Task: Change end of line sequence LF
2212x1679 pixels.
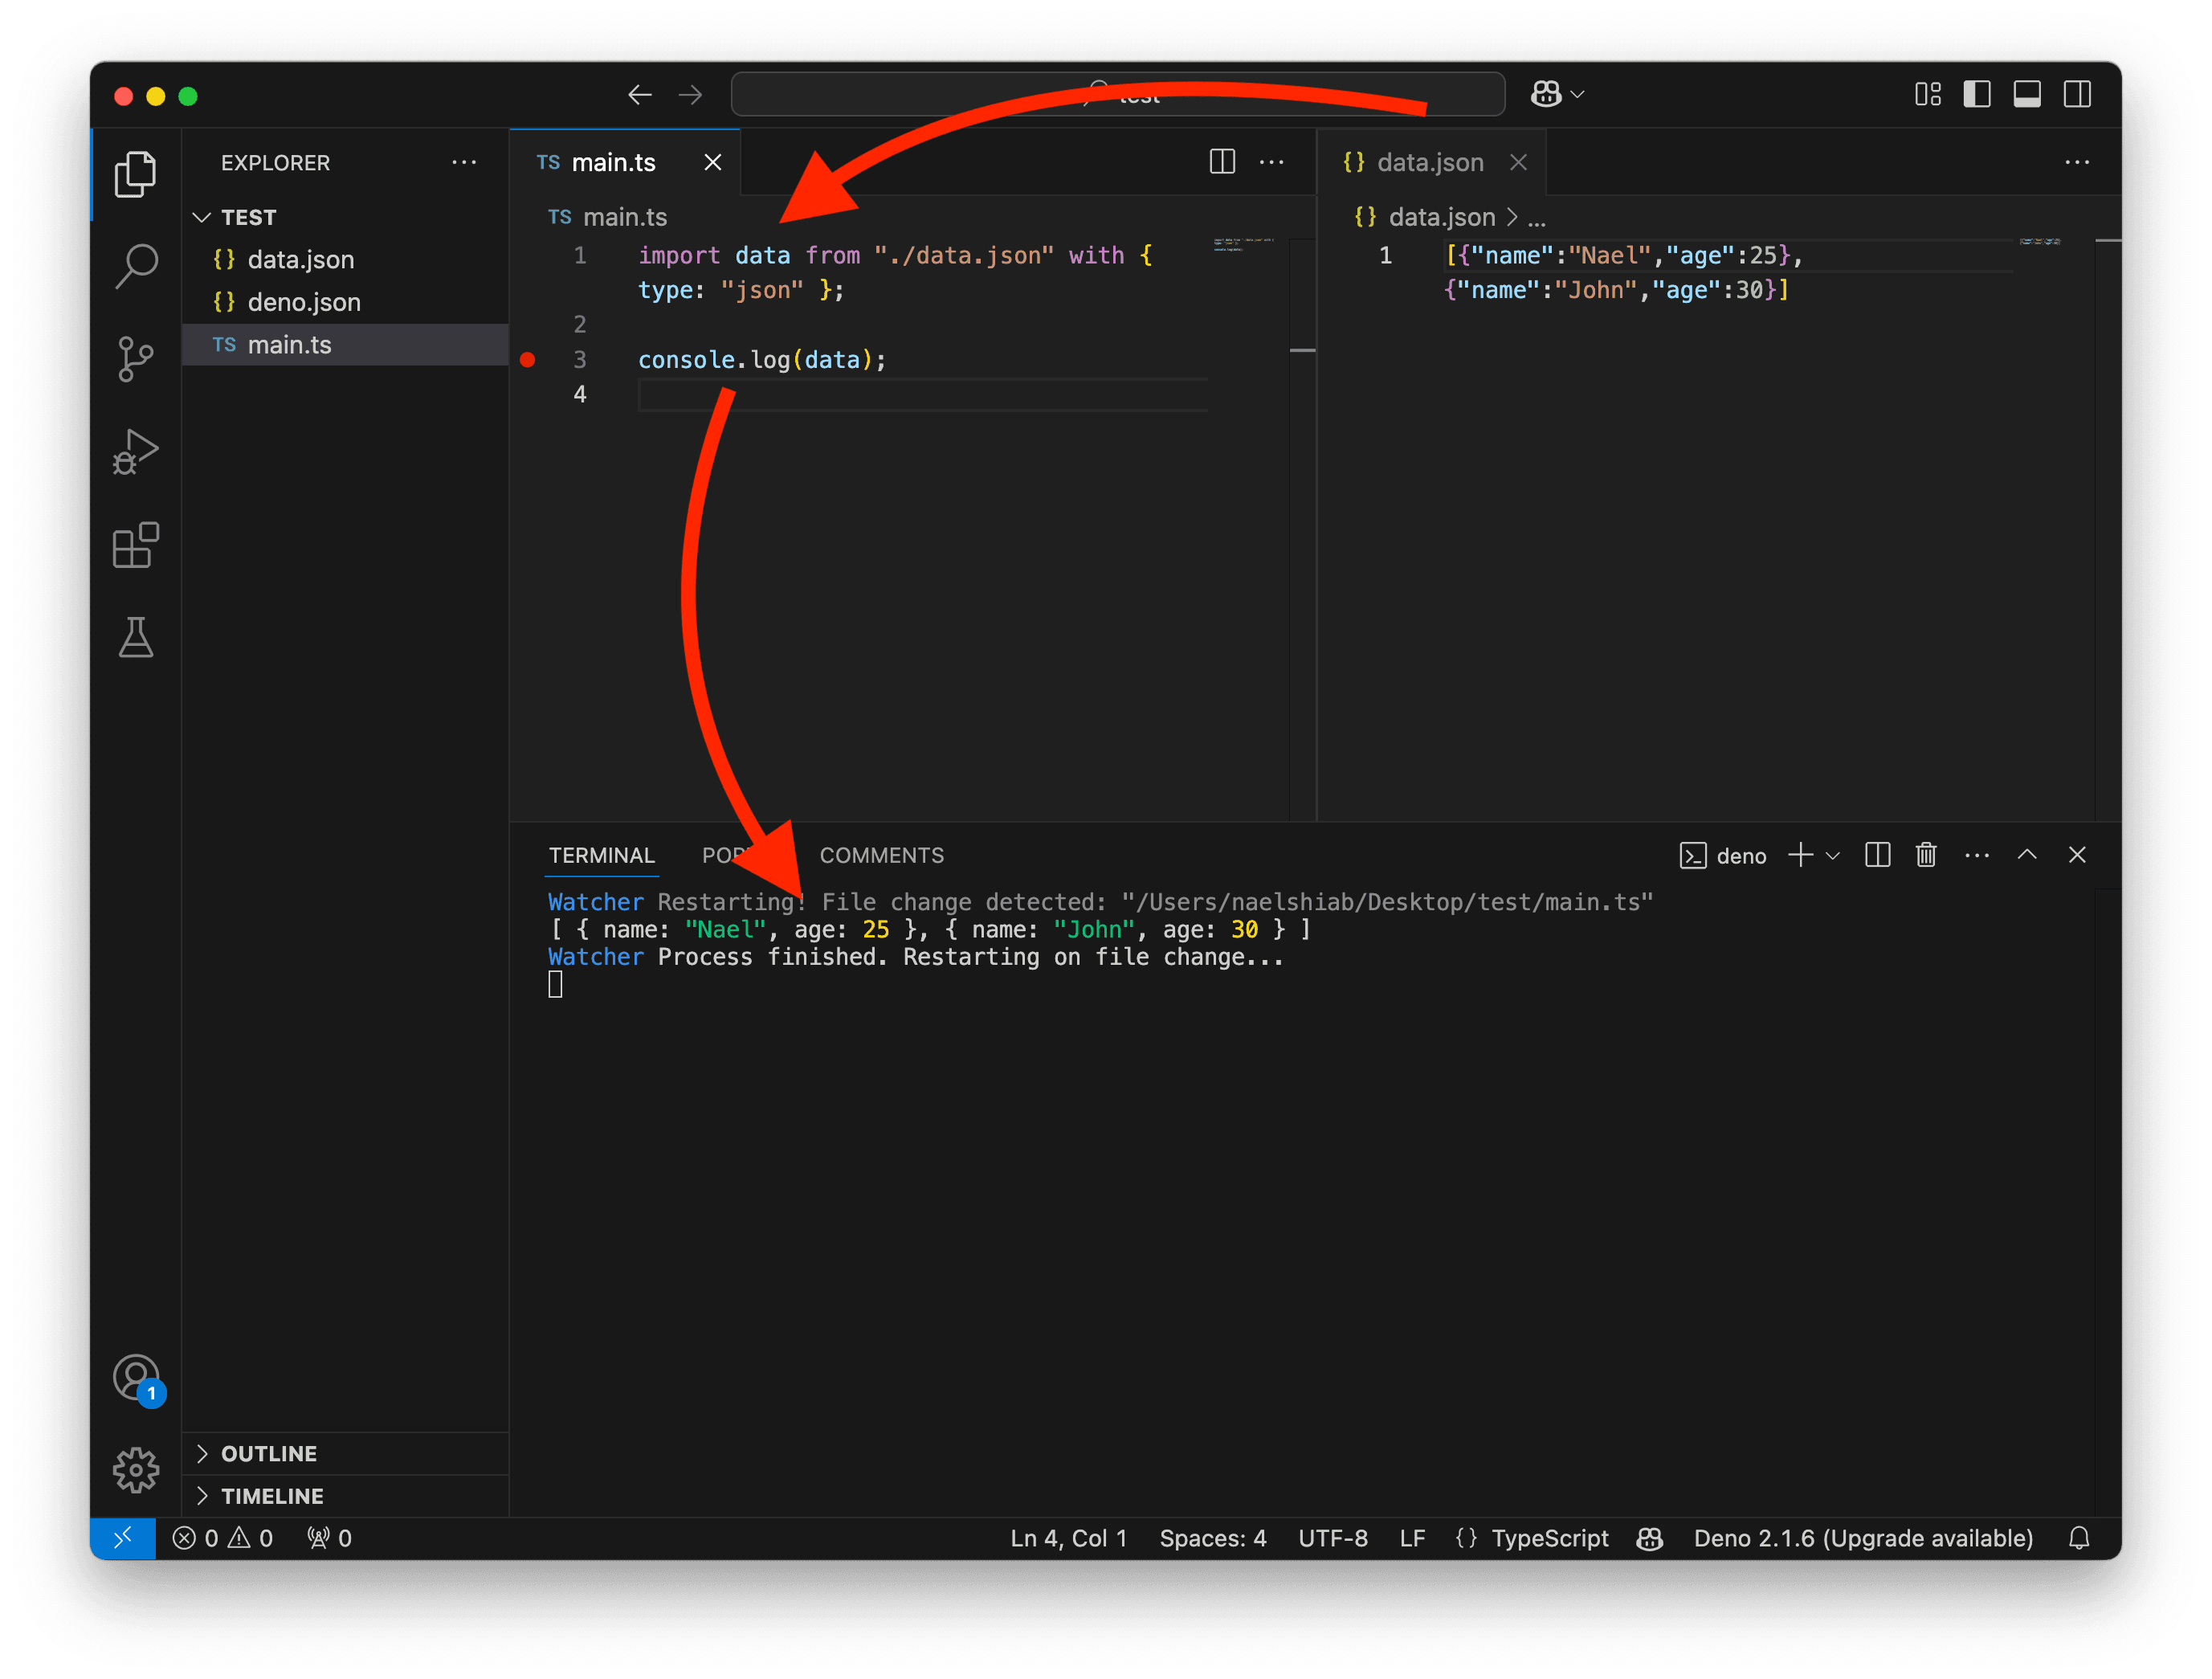Action: (x=1412, y=1538)
